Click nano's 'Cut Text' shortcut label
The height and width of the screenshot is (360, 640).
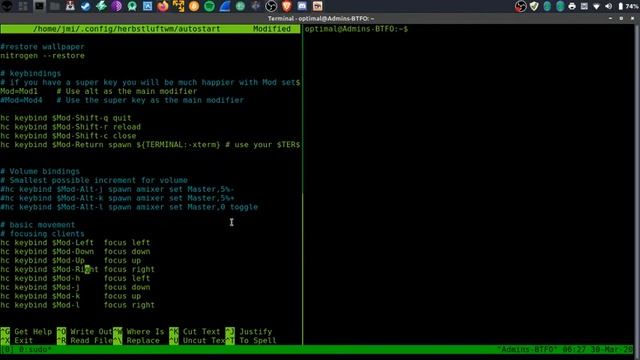pyautogui.click(x=201, y=332)
